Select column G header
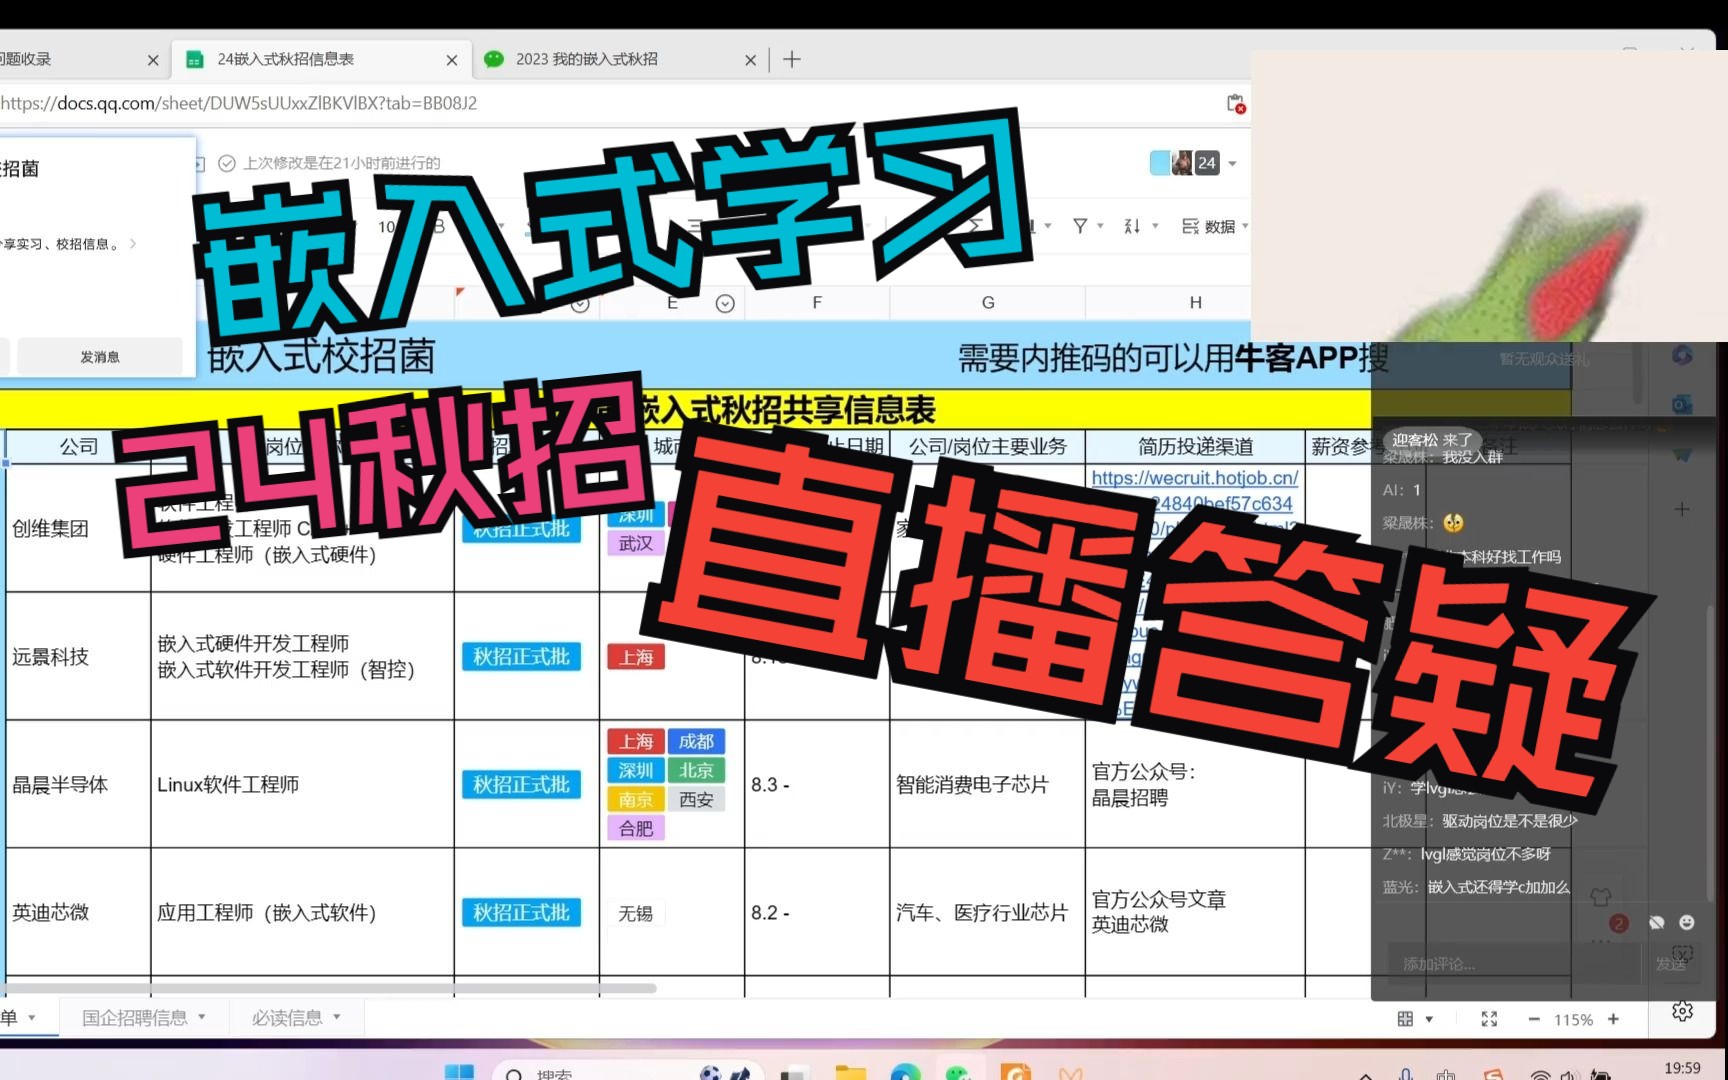Screen dimensions: 1728x1080 pyautogui.click(x=988, y=302)
